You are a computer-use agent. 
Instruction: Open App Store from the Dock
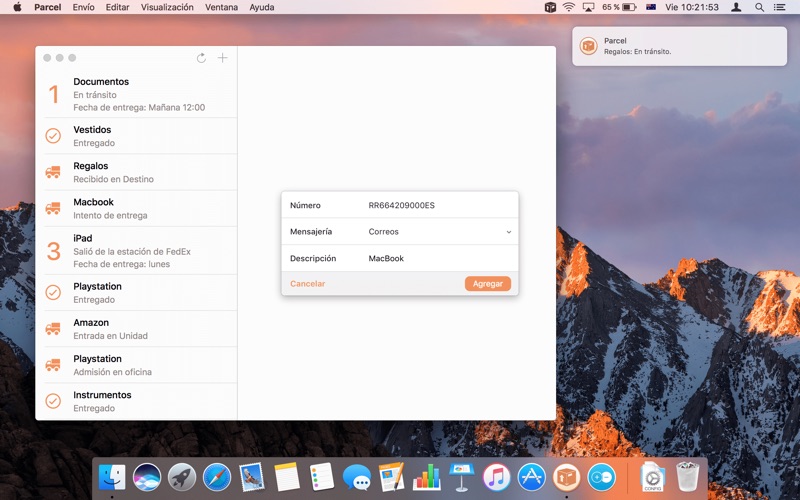(x=532, y=478)
